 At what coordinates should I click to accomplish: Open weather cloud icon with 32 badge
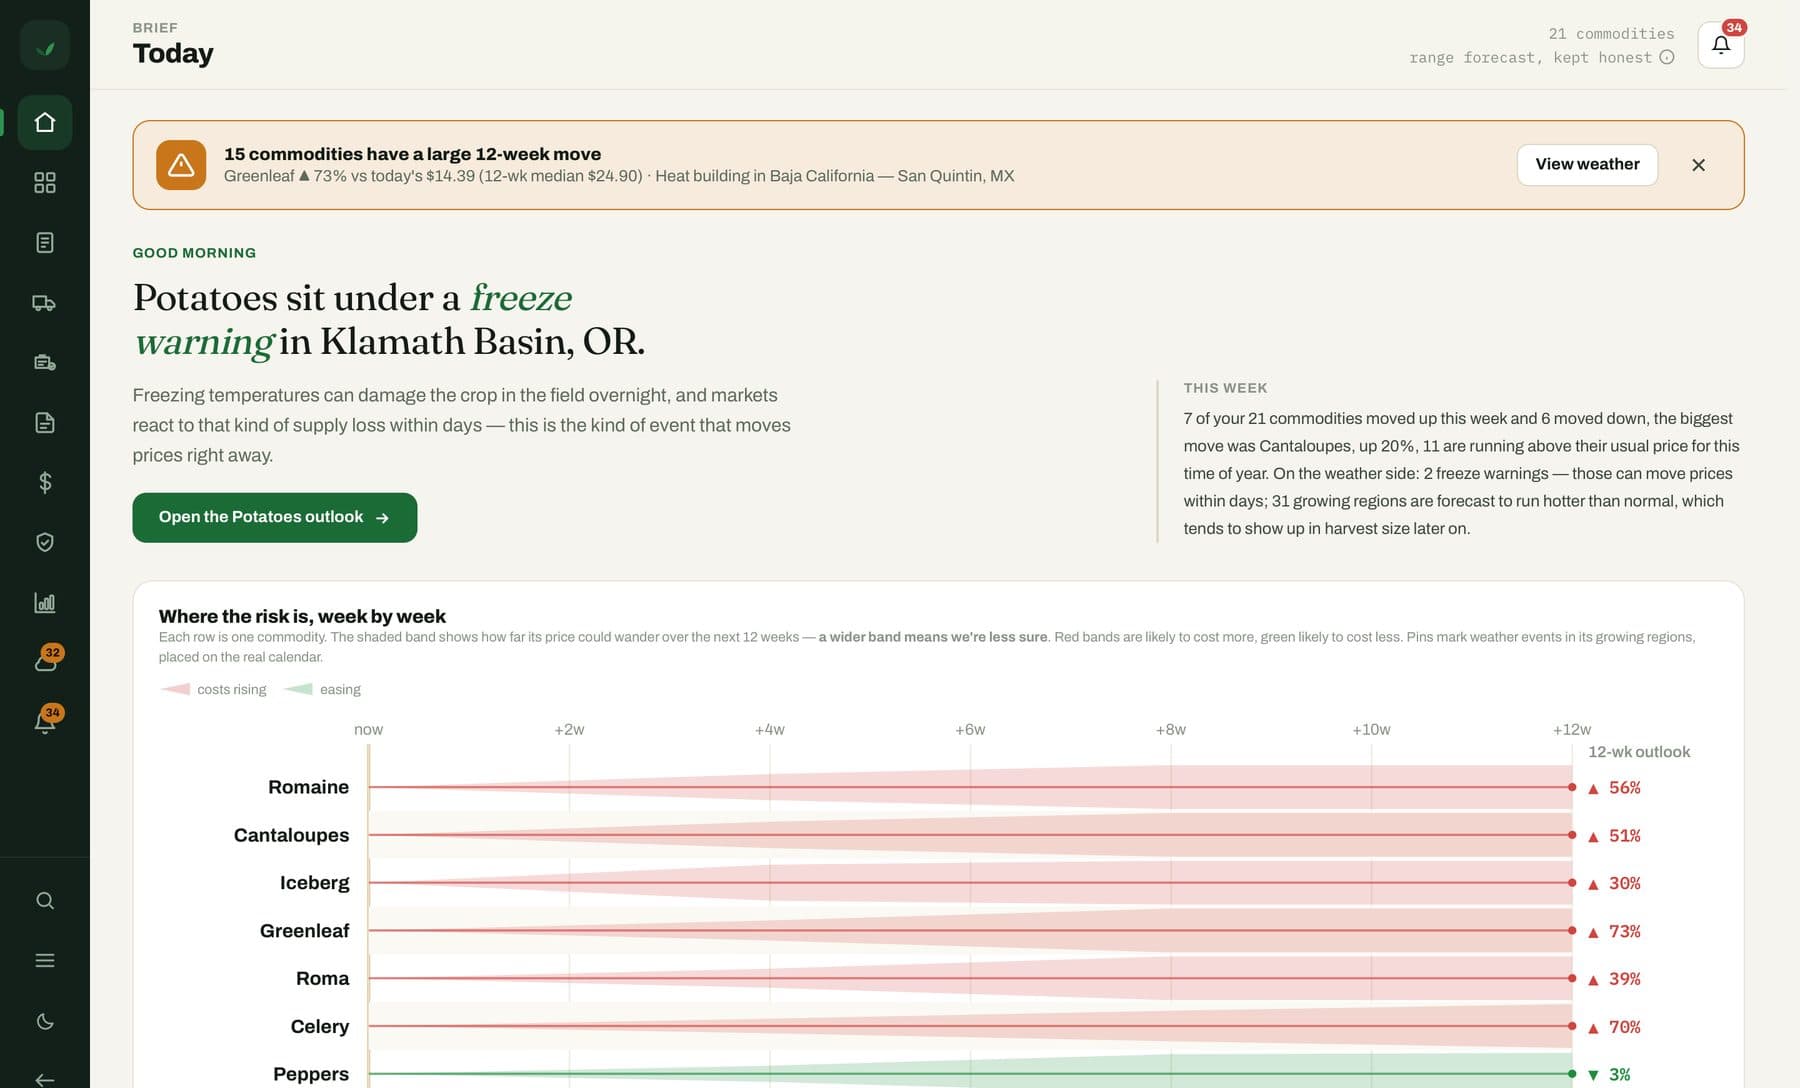(x=46, y=660)
